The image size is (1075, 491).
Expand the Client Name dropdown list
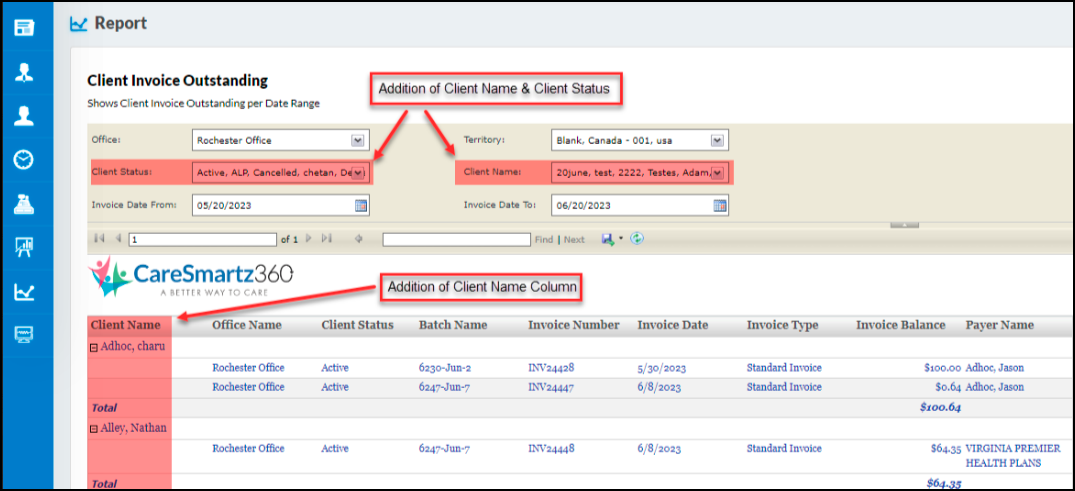coord(717,173)
